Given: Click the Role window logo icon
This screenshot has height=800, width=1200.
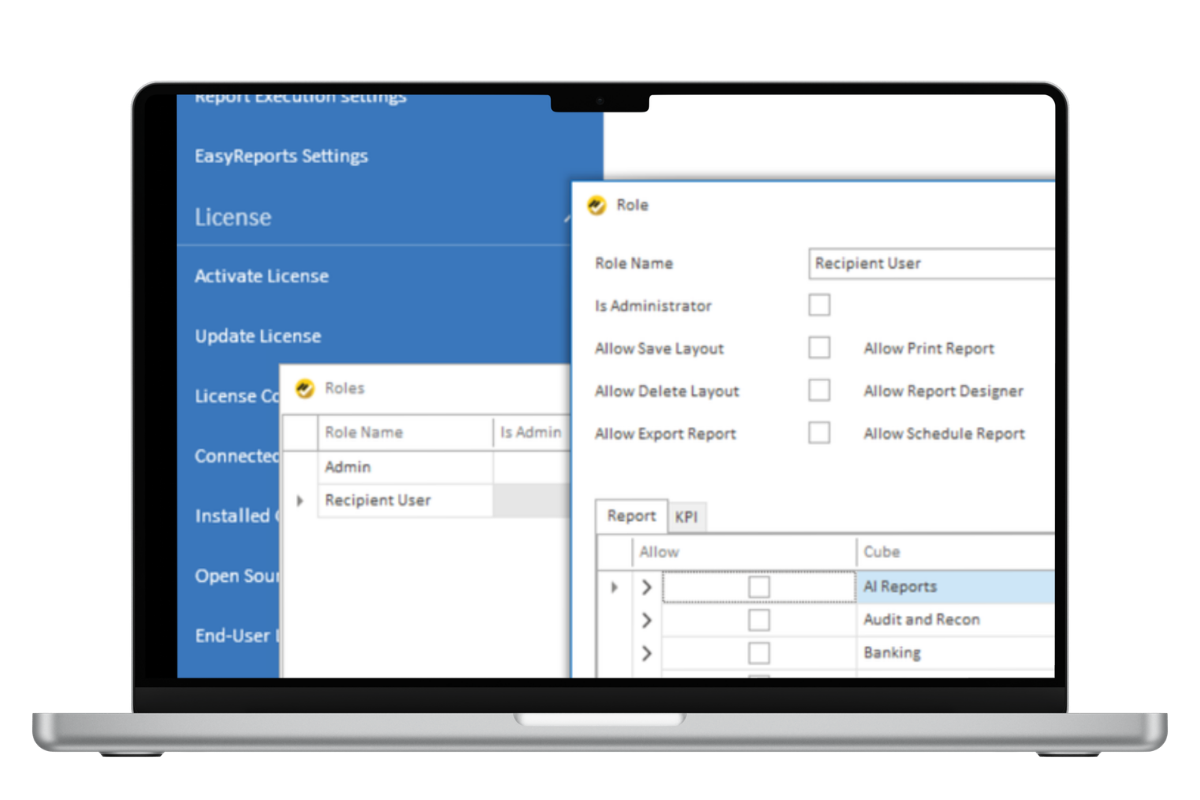Looking at the screenshot, I should (x=596, y=205).
